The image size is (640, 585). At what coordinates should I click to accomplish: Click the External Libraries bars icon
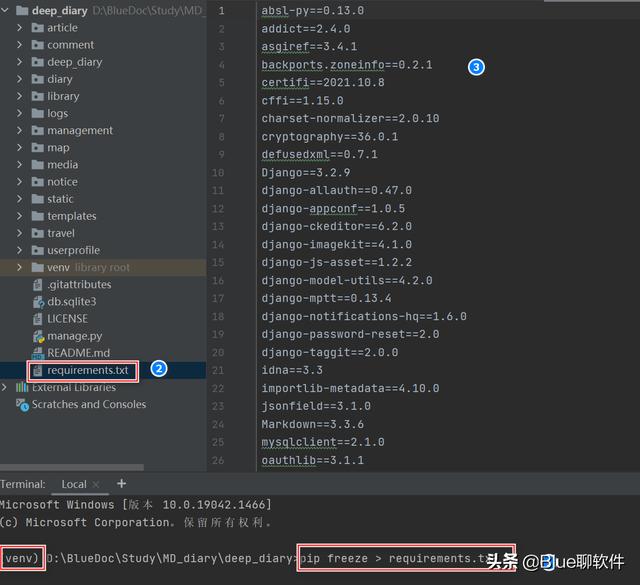tap(22, 387)
